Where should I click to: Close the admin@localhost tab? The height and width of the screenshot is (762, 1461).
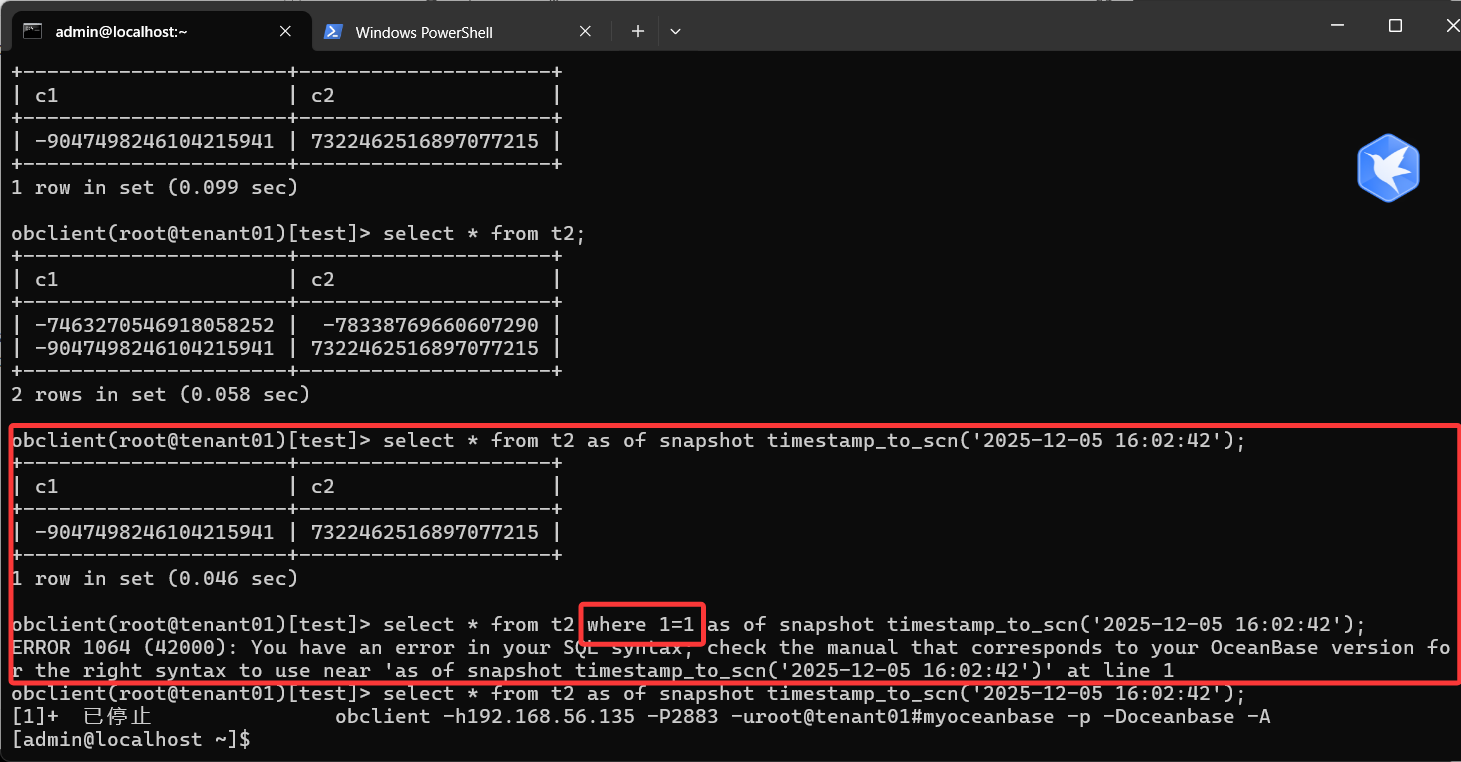click(x=285, y=31)
